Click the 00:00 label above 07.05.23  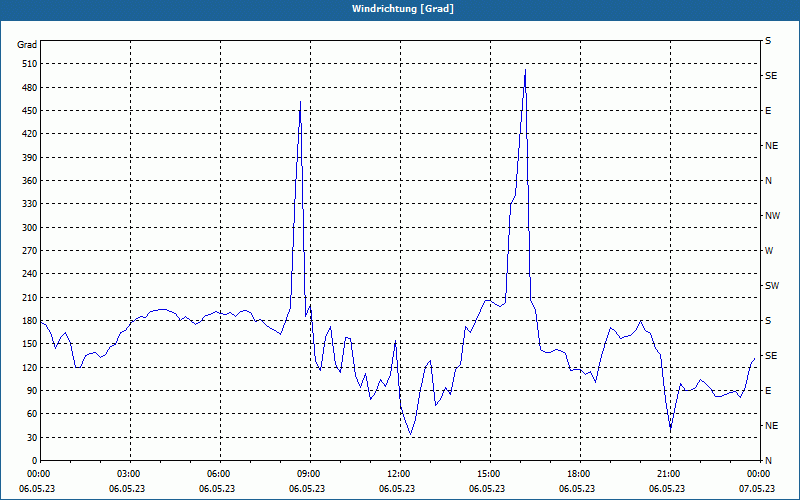click(760, 473)
